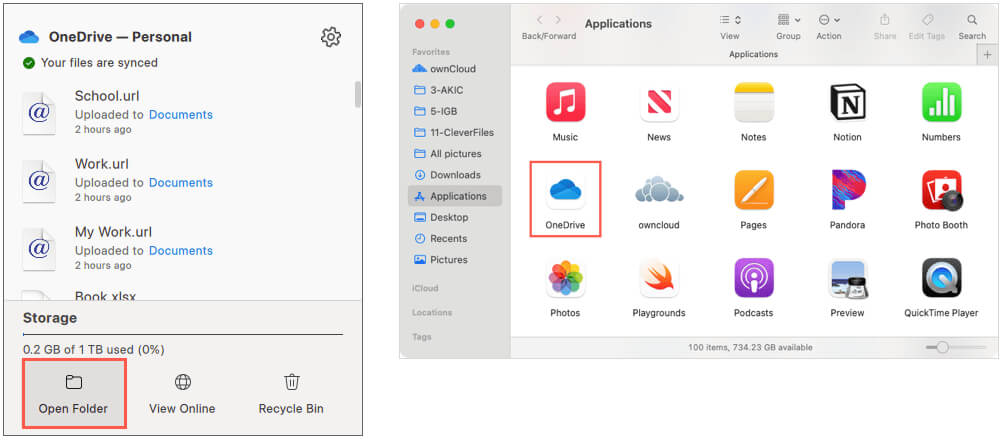Open the Photo Booth app icon
1005x440 pixels.
pyautogui.click(x=941, y=190)
